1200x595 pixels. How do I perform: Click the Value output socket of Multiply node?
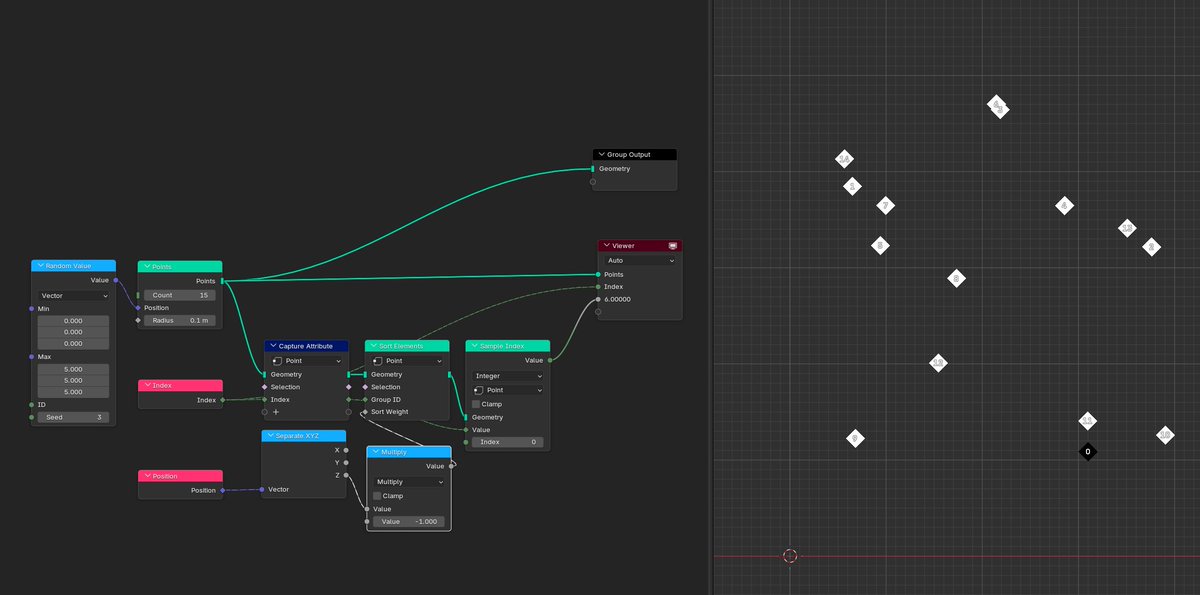[452, 465]
